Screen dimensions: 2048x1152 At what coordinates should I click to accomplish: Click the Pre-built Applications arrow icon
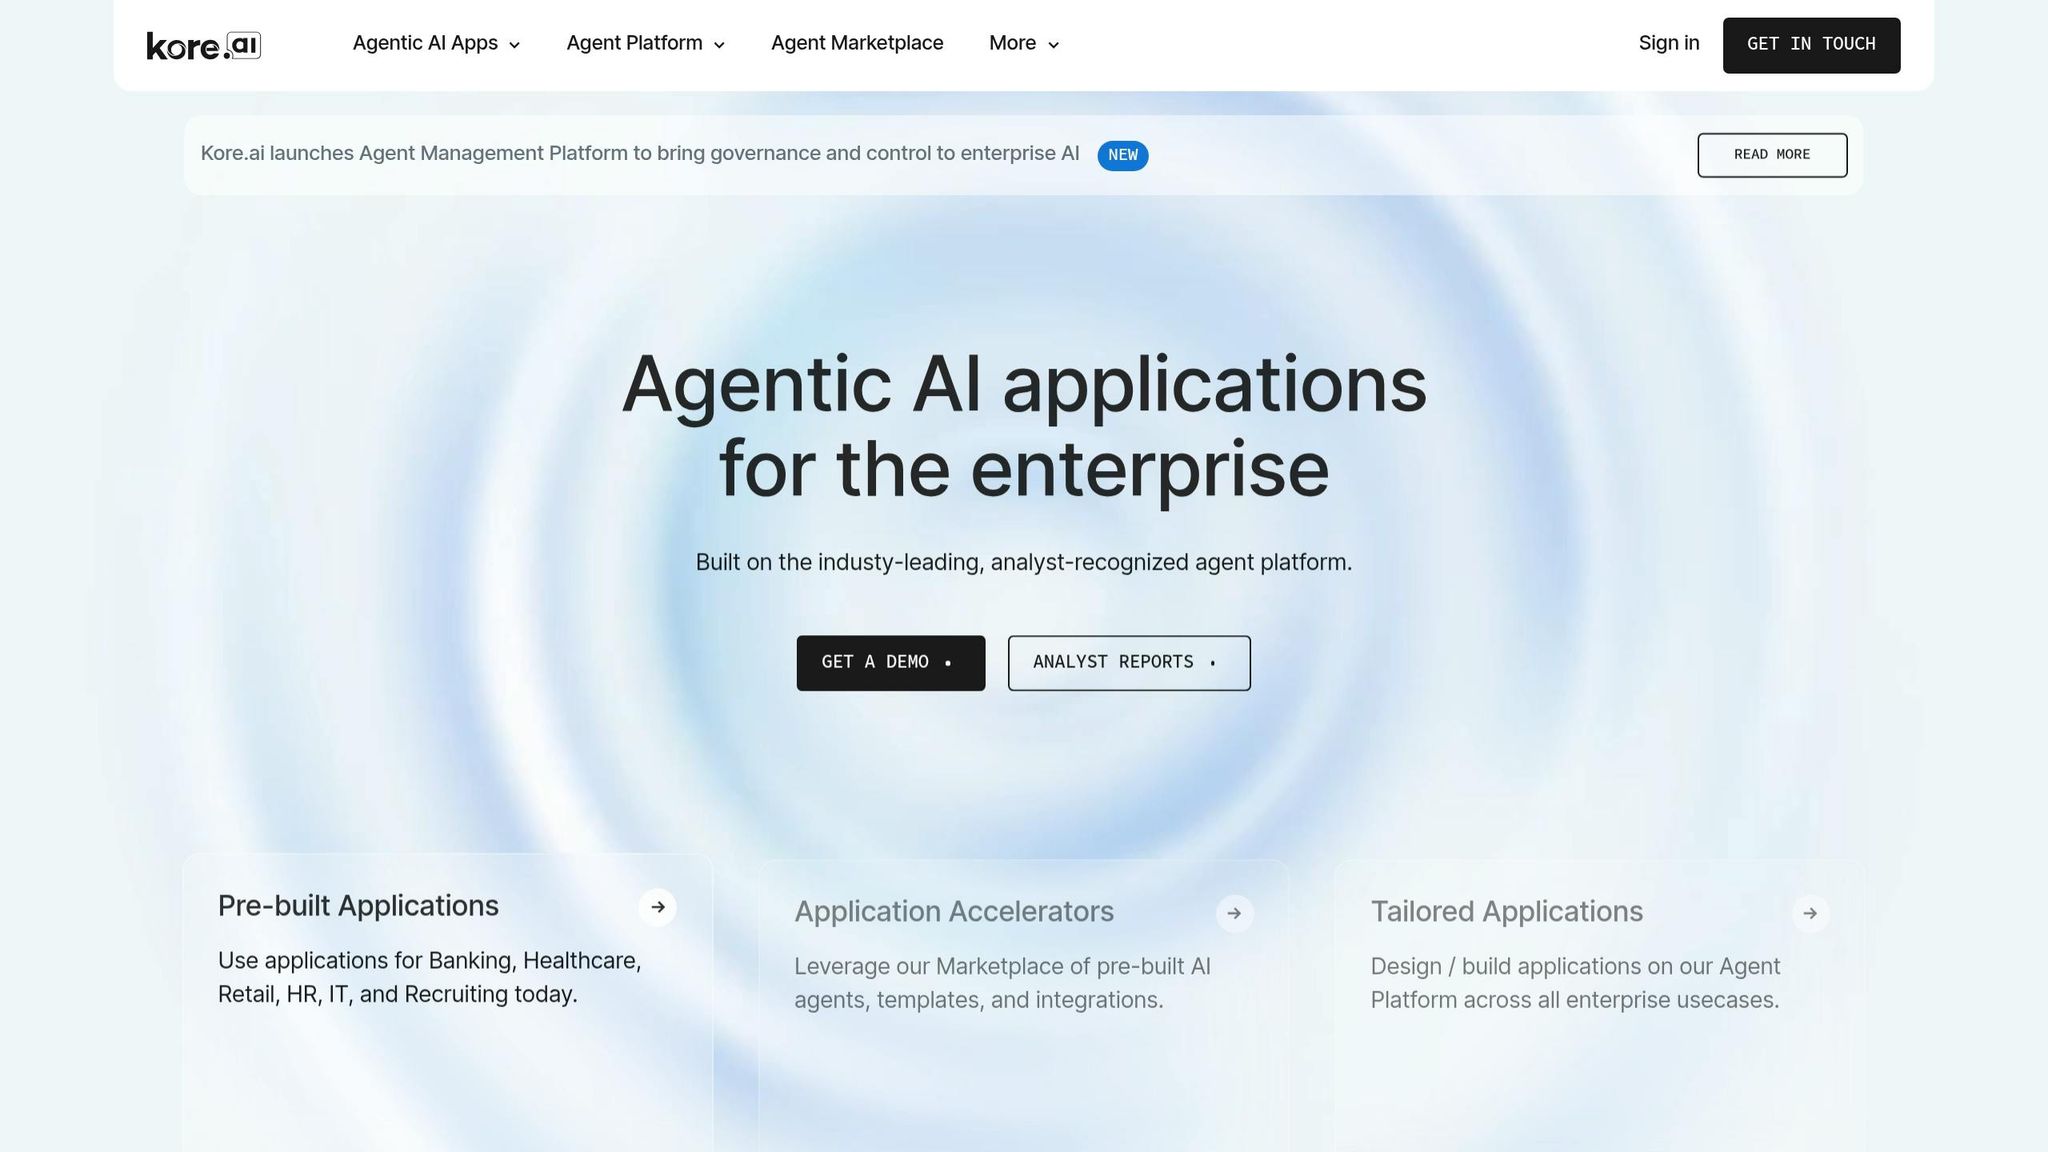point(658,907)
